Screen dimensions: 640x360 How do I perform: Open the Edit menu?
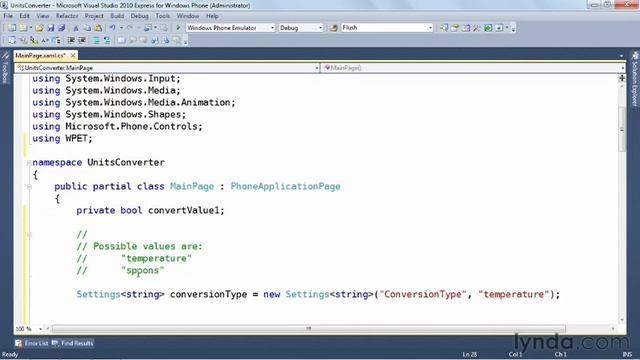click(24, 16)
